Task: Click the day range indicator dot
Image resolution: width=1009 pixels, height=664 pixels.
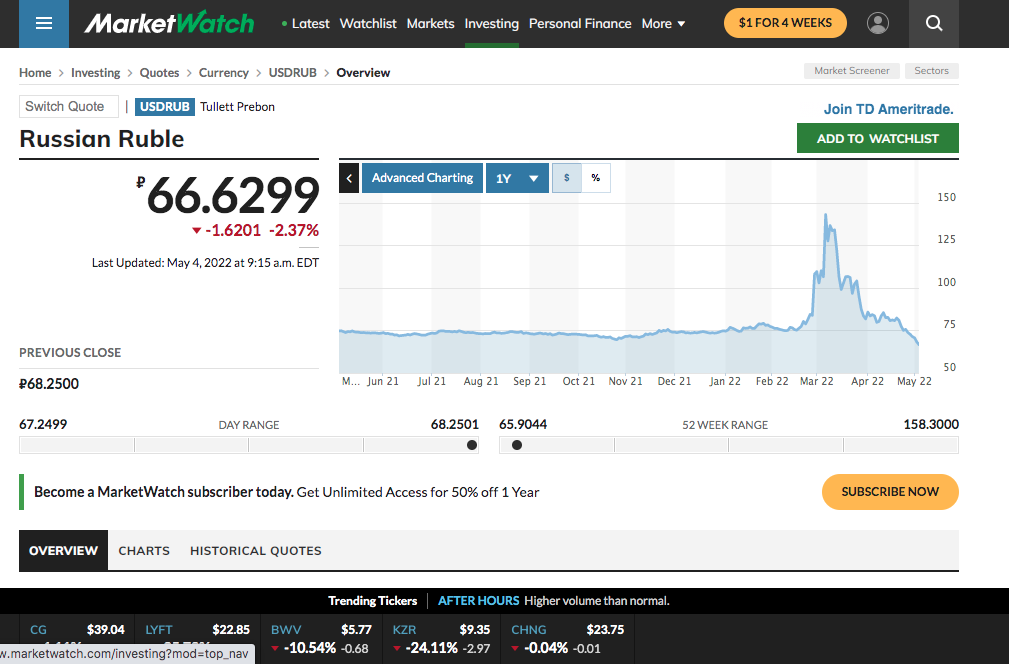Action: click(x=472, y=445)
